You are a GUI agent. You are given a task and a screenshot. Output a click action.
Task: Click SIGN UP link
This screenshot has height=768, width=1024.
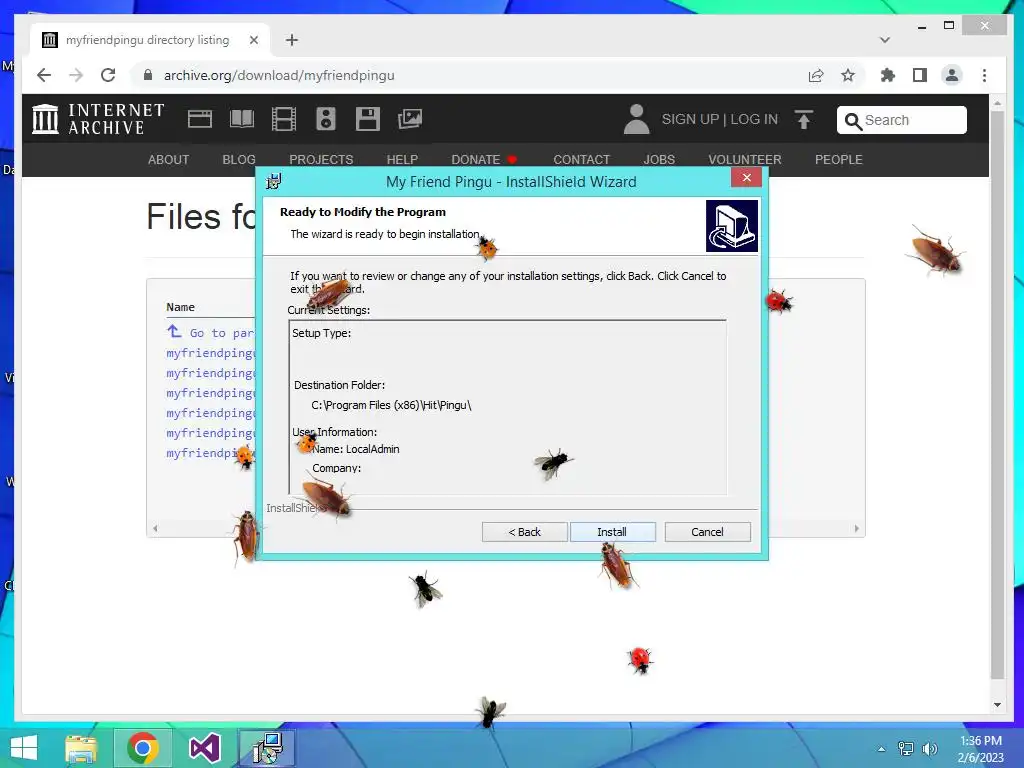click(690, 119)
